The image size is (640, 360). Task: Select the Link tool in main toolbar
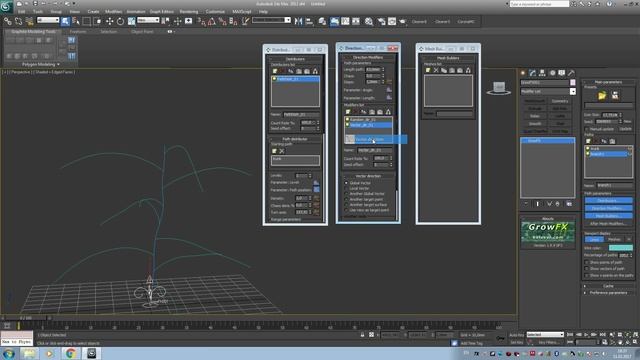click(8, 21)
